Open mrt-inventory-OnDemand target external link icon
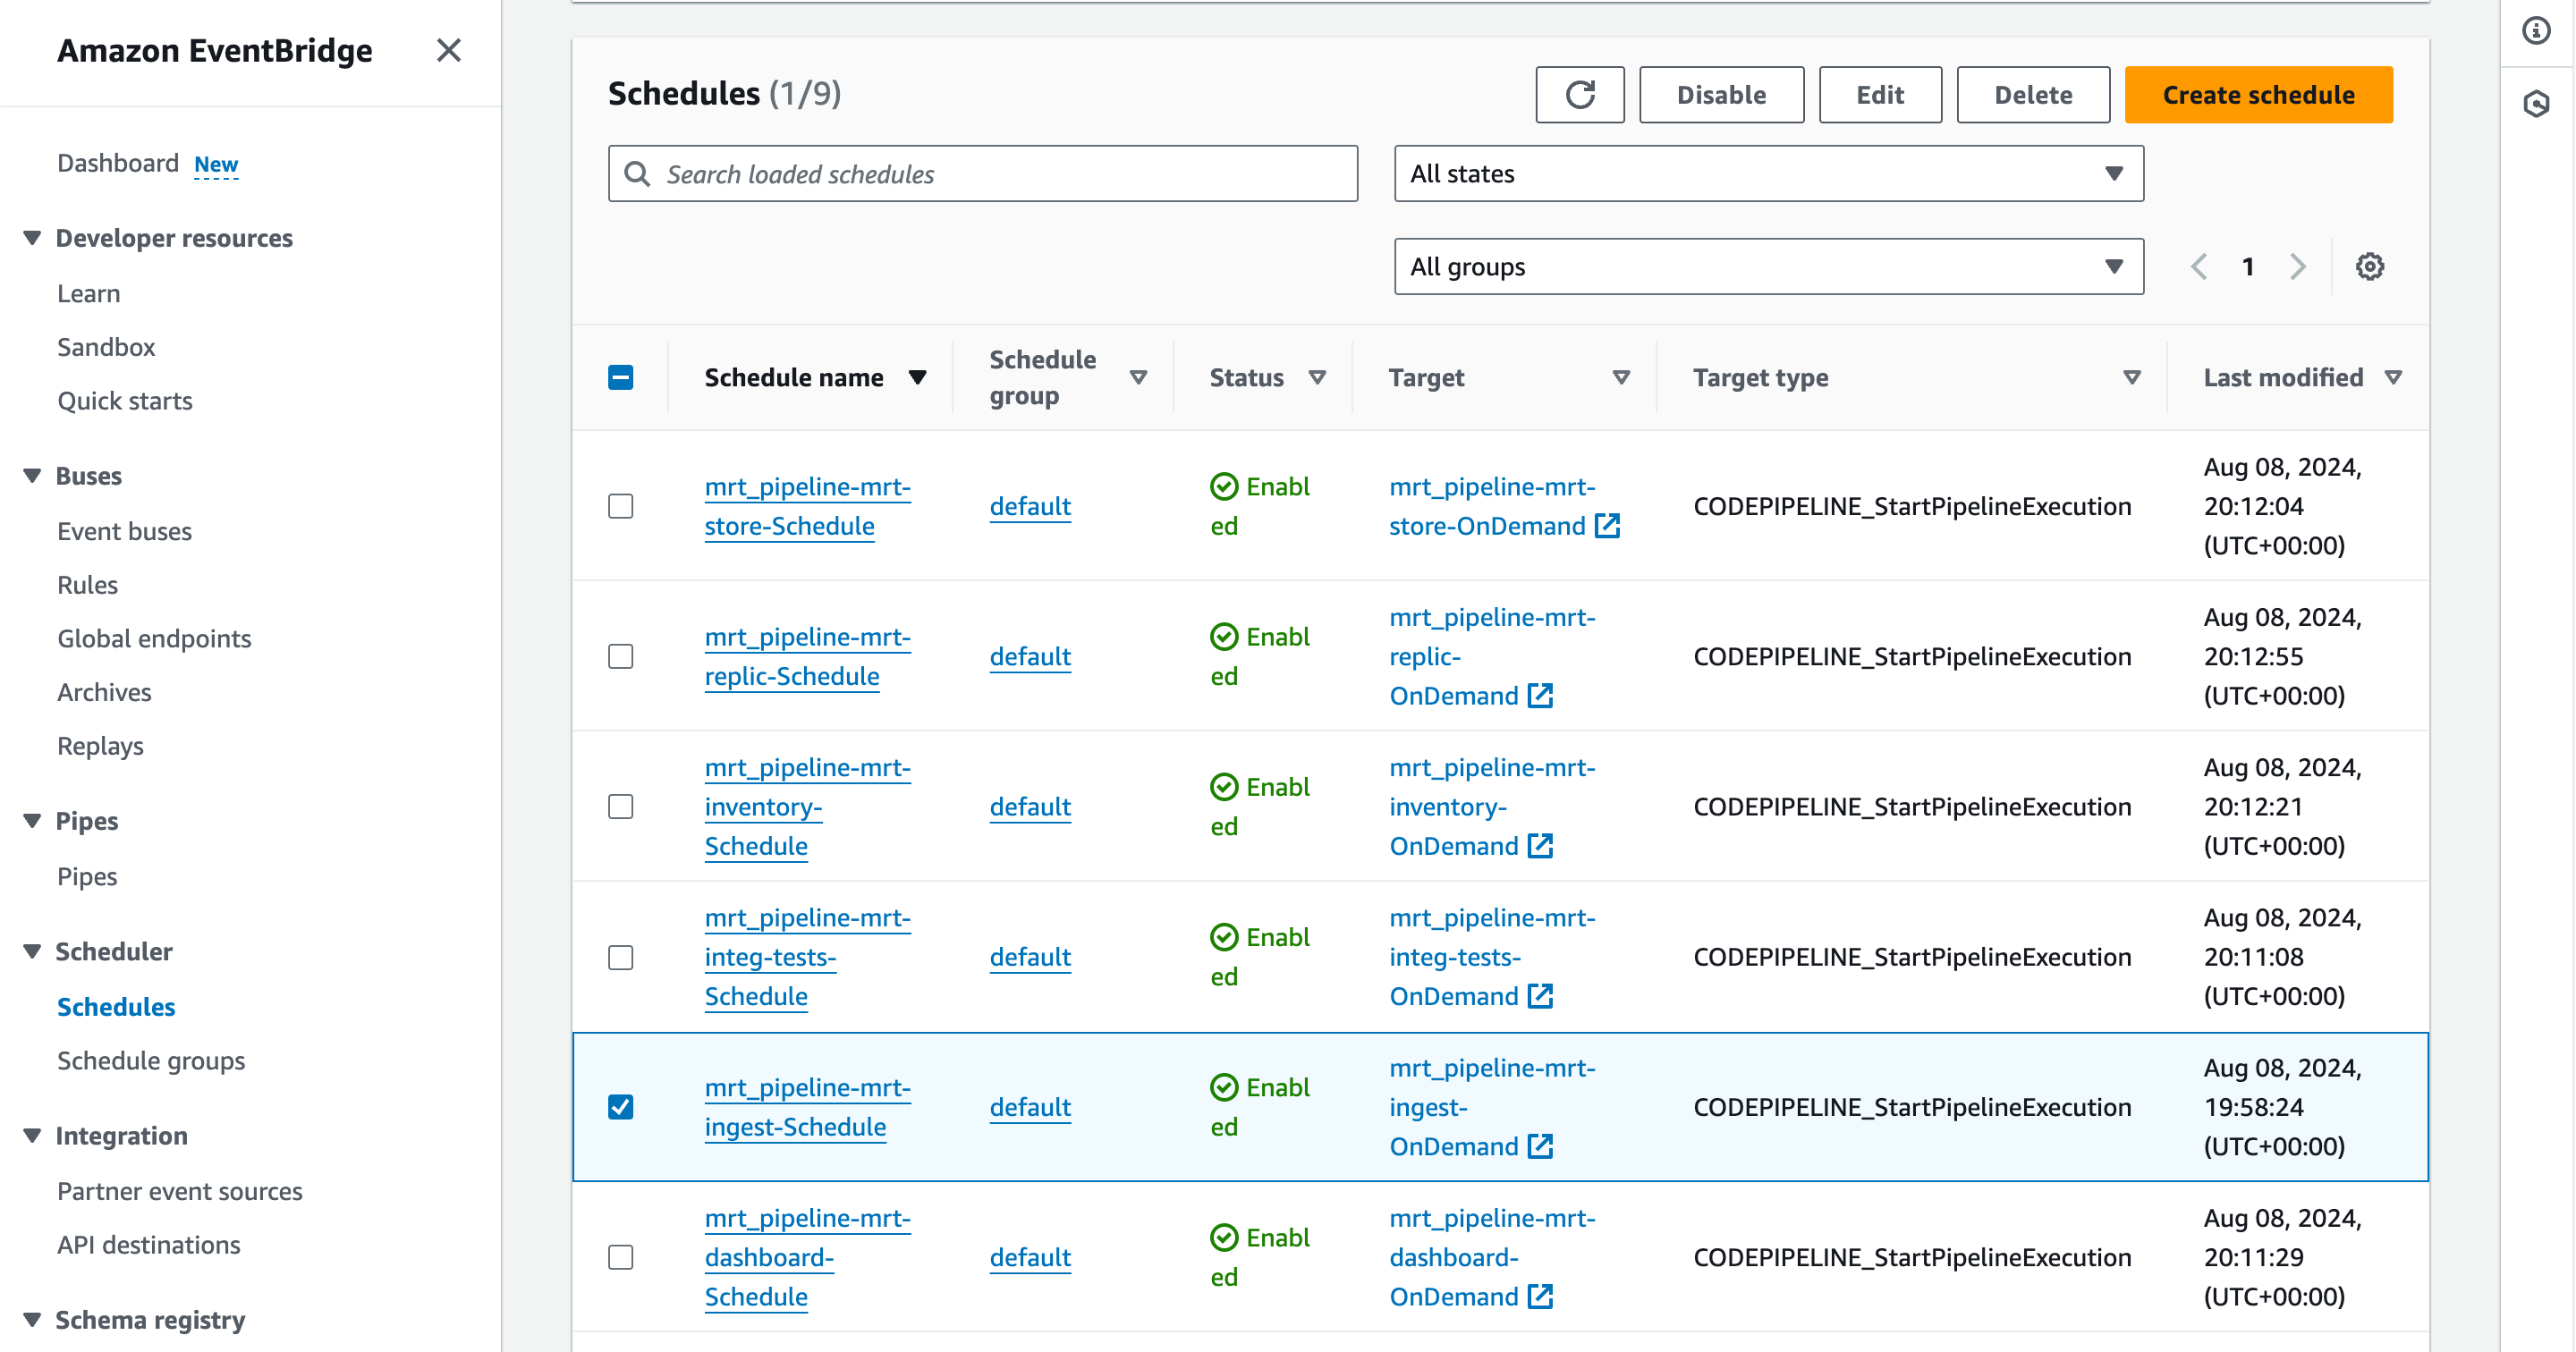 point(1540,846)
